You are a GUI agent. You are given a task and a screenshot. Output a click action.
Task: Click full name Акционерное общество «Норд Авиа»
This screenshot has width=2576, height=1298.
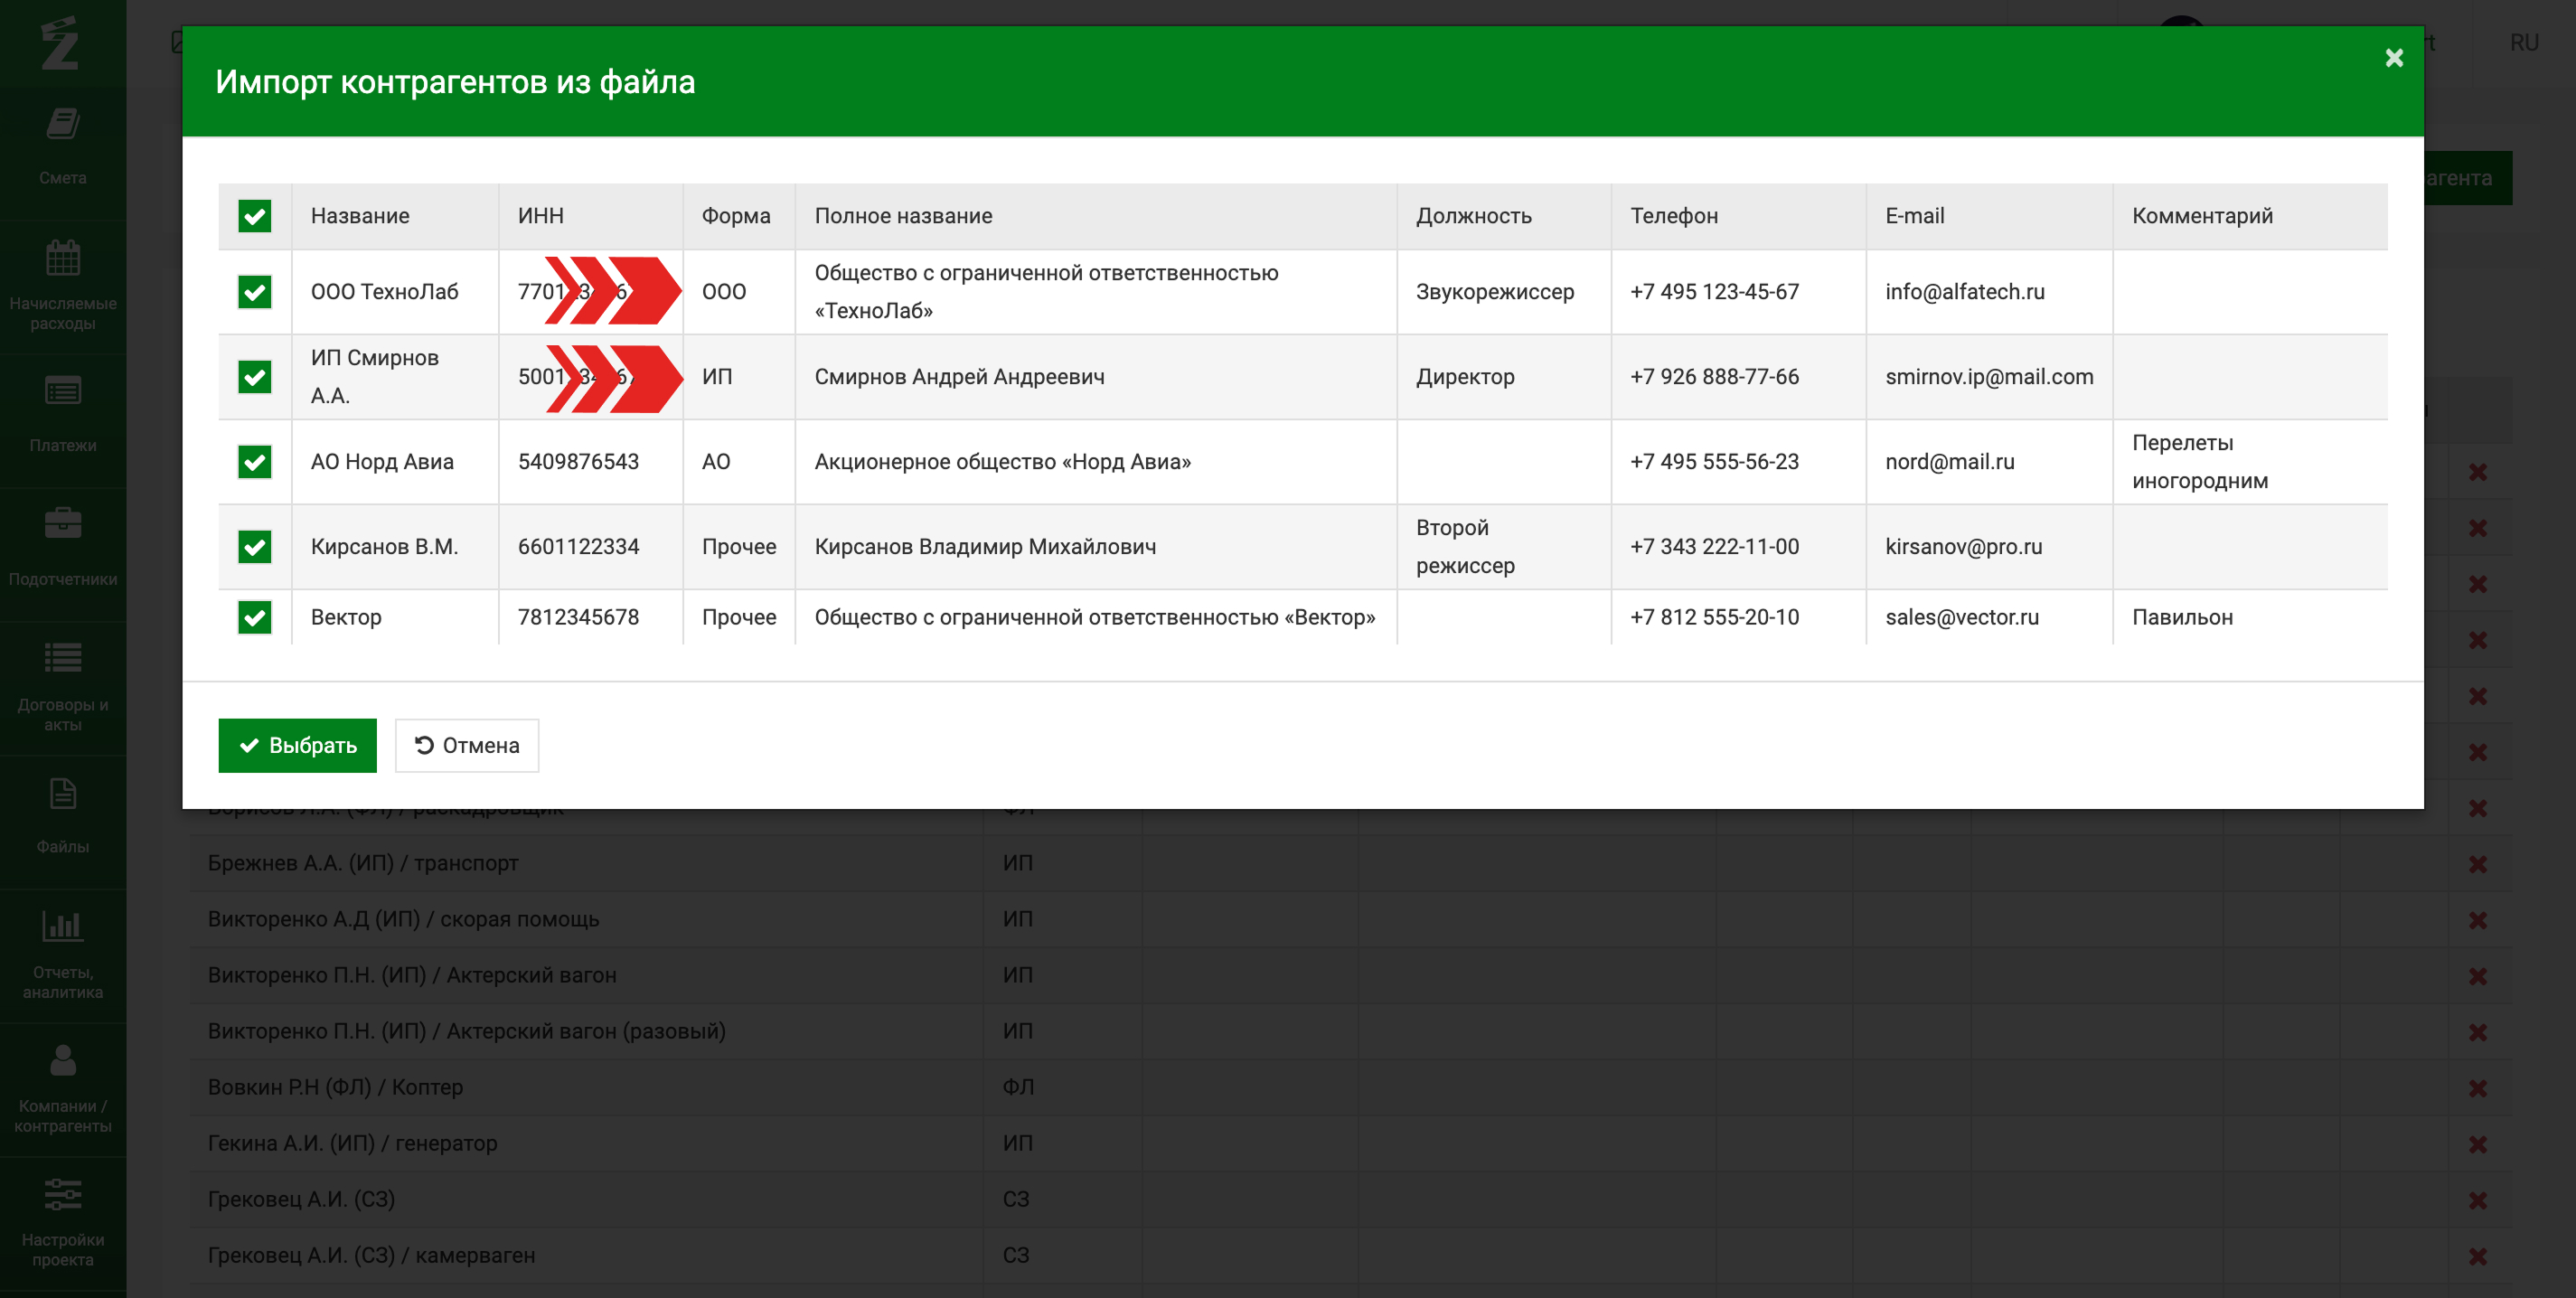coord(1002,462)
